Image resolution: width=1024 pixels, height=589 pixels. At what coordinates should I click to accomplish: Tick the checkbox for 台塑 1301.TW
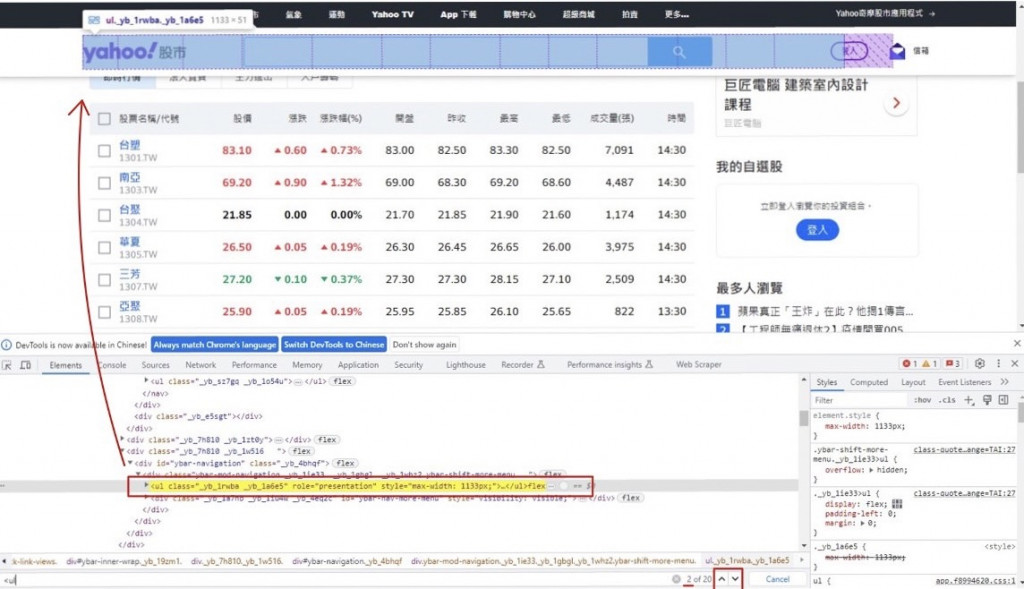(104, 151)
